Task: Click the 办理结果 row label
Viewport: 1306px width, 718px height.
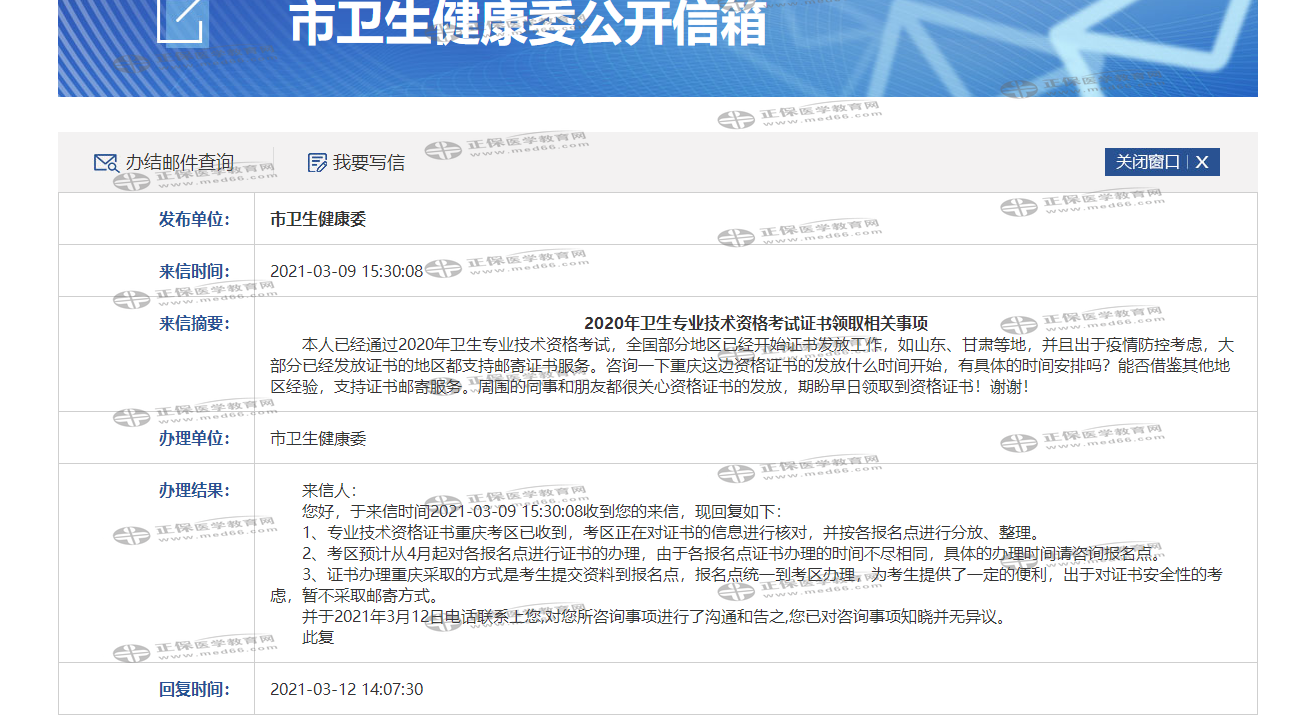Action: [x=194, y=490]
